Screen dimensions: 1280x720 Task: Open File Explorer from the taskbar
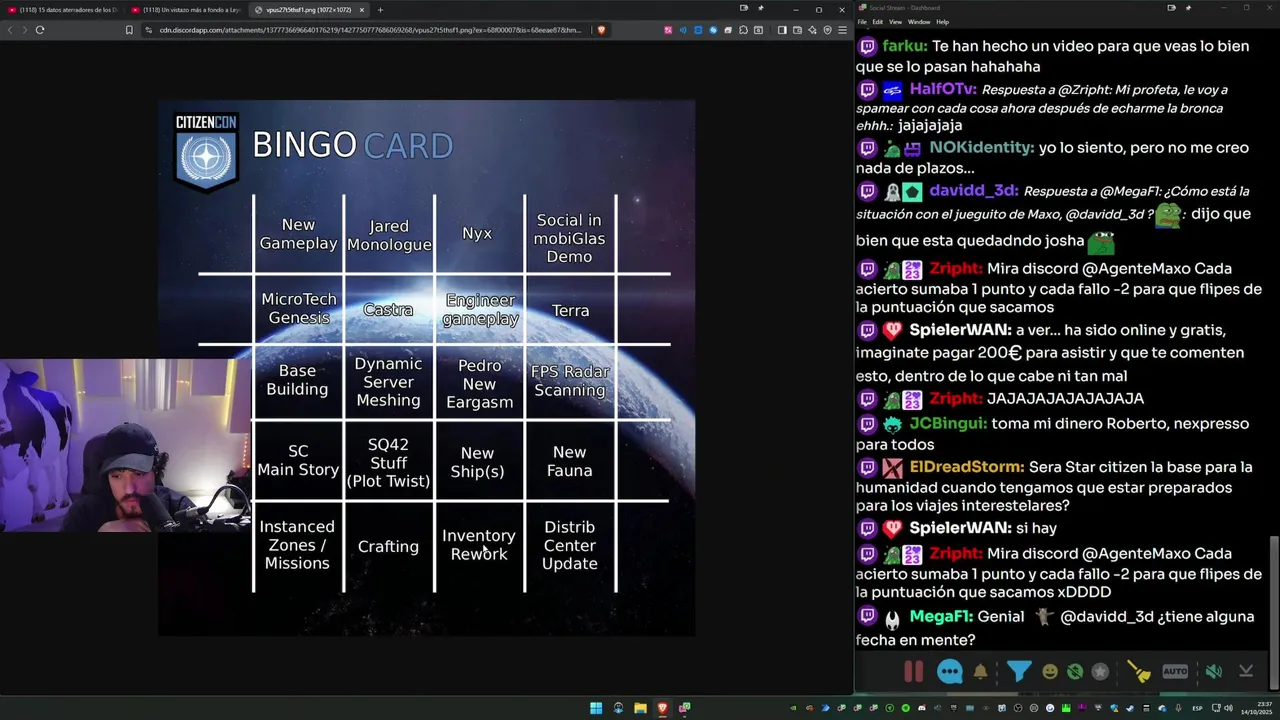(x=640, y=708)
